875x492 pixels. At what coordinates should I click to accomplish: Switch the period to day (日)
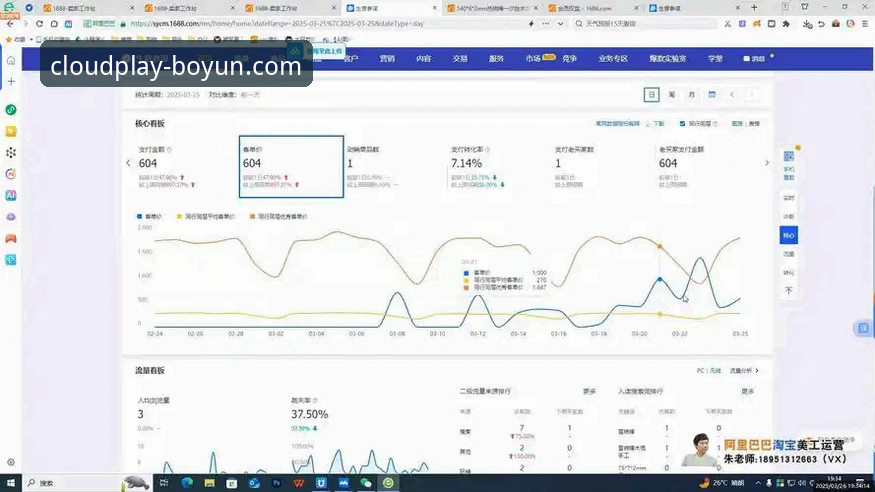tap(651, 95)
